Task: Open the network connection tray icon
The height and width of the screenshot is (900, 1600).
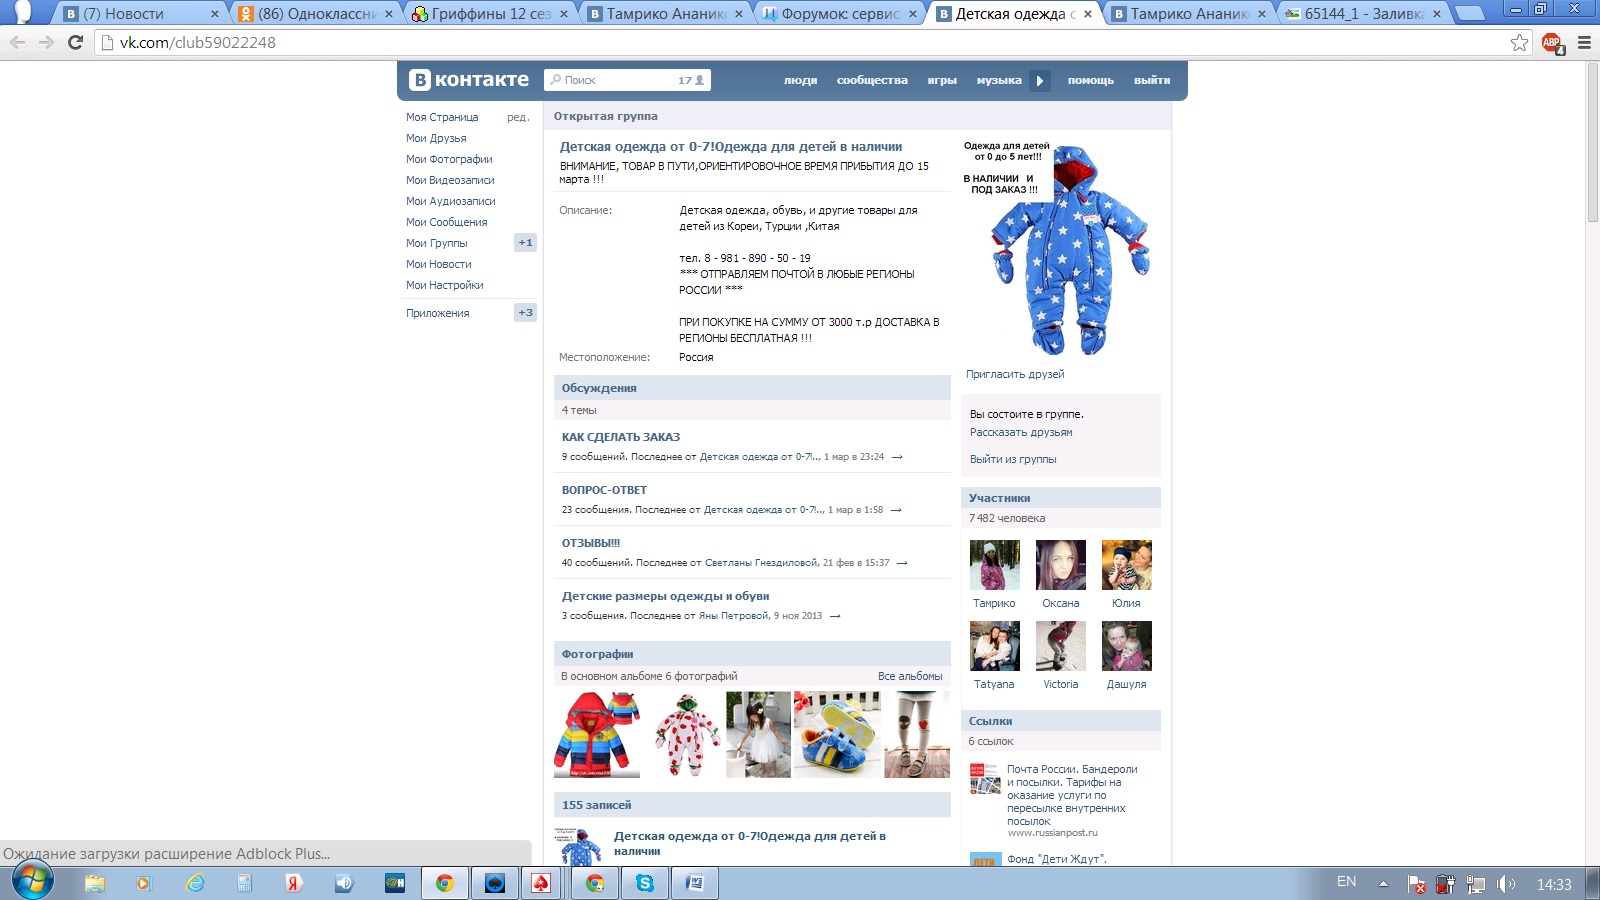Action: 1475,884
